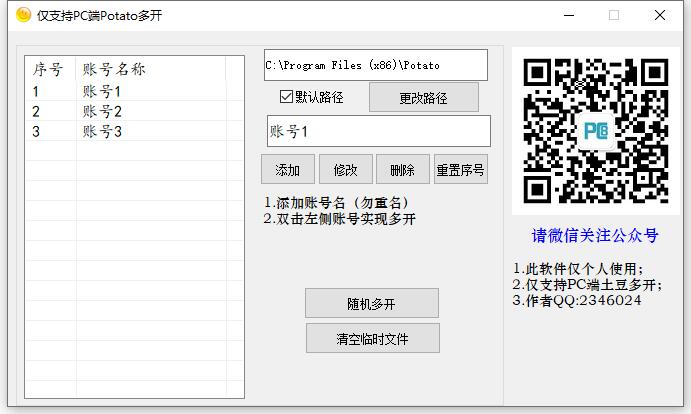Image resolution: width=691 pixels, height=414 pixels.
Task: Select the 账号3 row in the list
Action: click(x=134, y=131)
